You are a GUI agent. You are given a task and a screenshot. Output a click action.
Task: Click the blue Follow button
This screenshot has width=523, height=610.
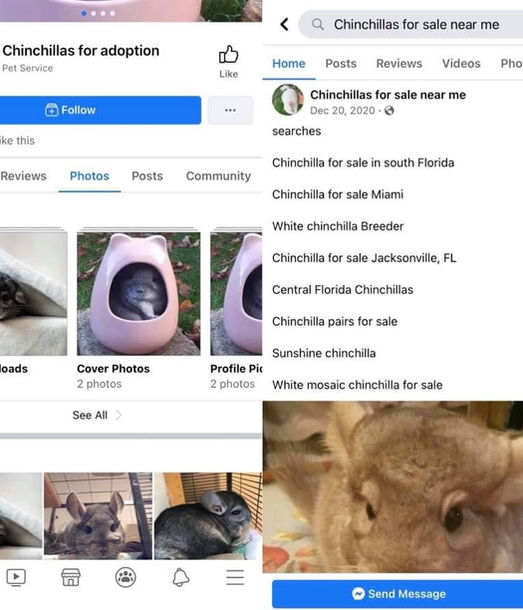coord(100,110)
